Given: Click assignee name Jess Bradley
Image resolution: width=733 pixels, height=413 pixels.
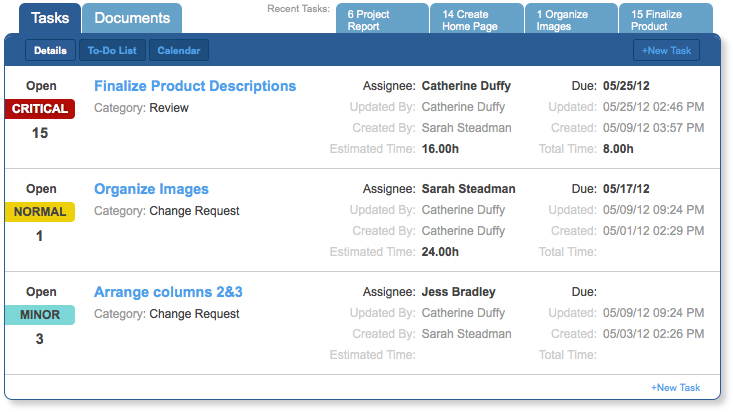Looking at the screenshot, I should pos(458,292).
